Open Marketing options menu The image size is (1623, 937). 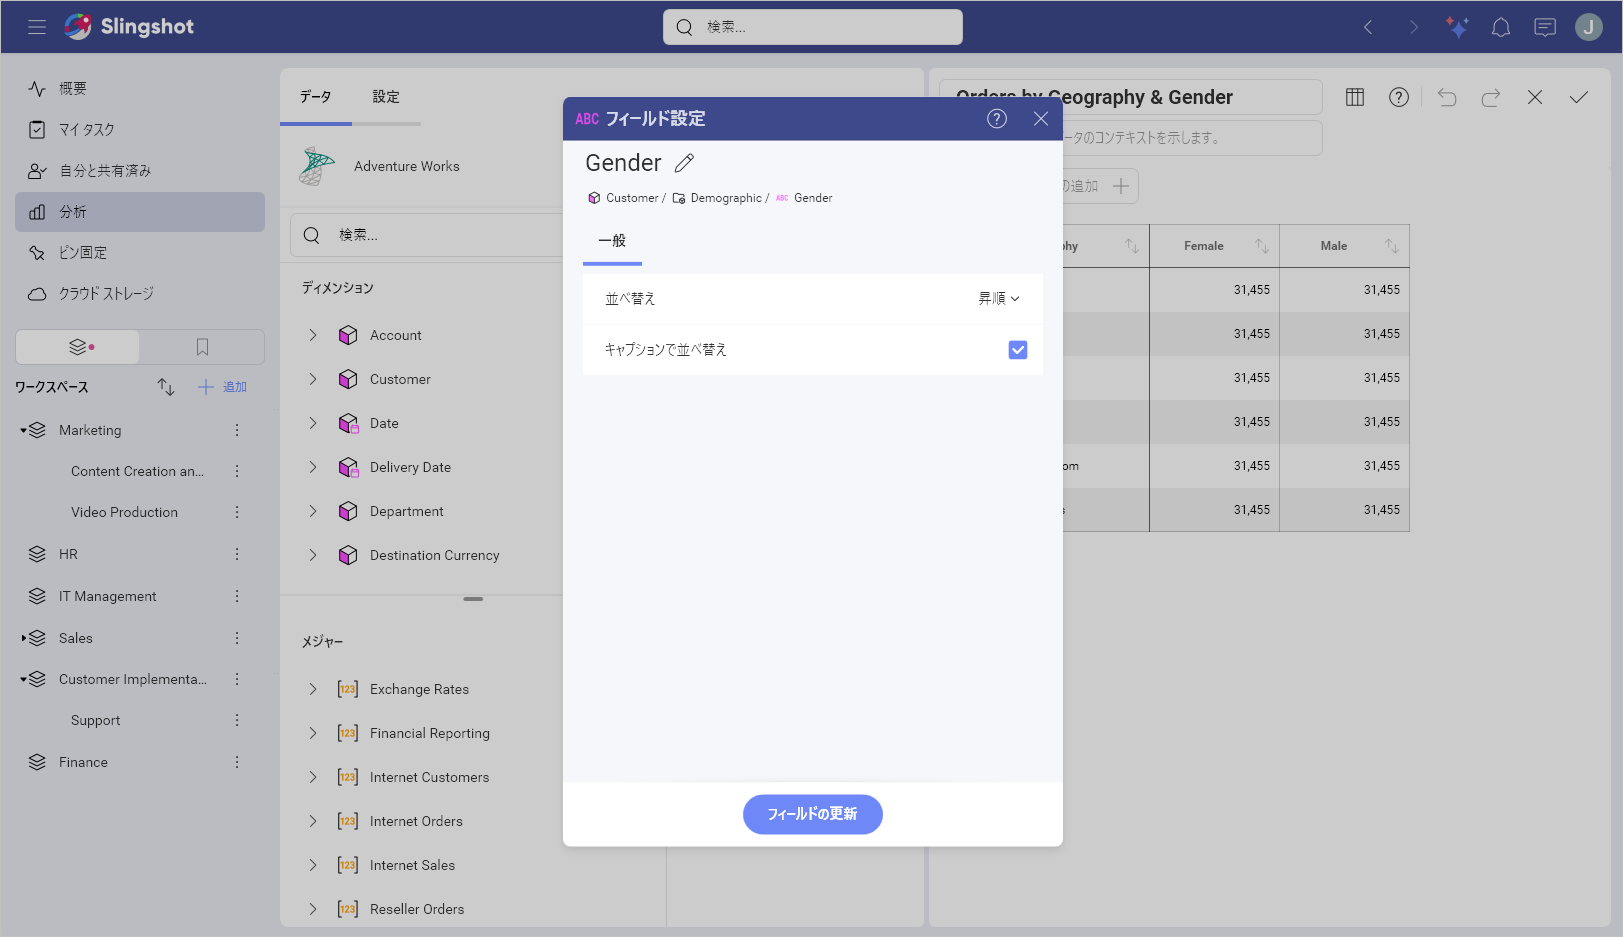[237, 431]
